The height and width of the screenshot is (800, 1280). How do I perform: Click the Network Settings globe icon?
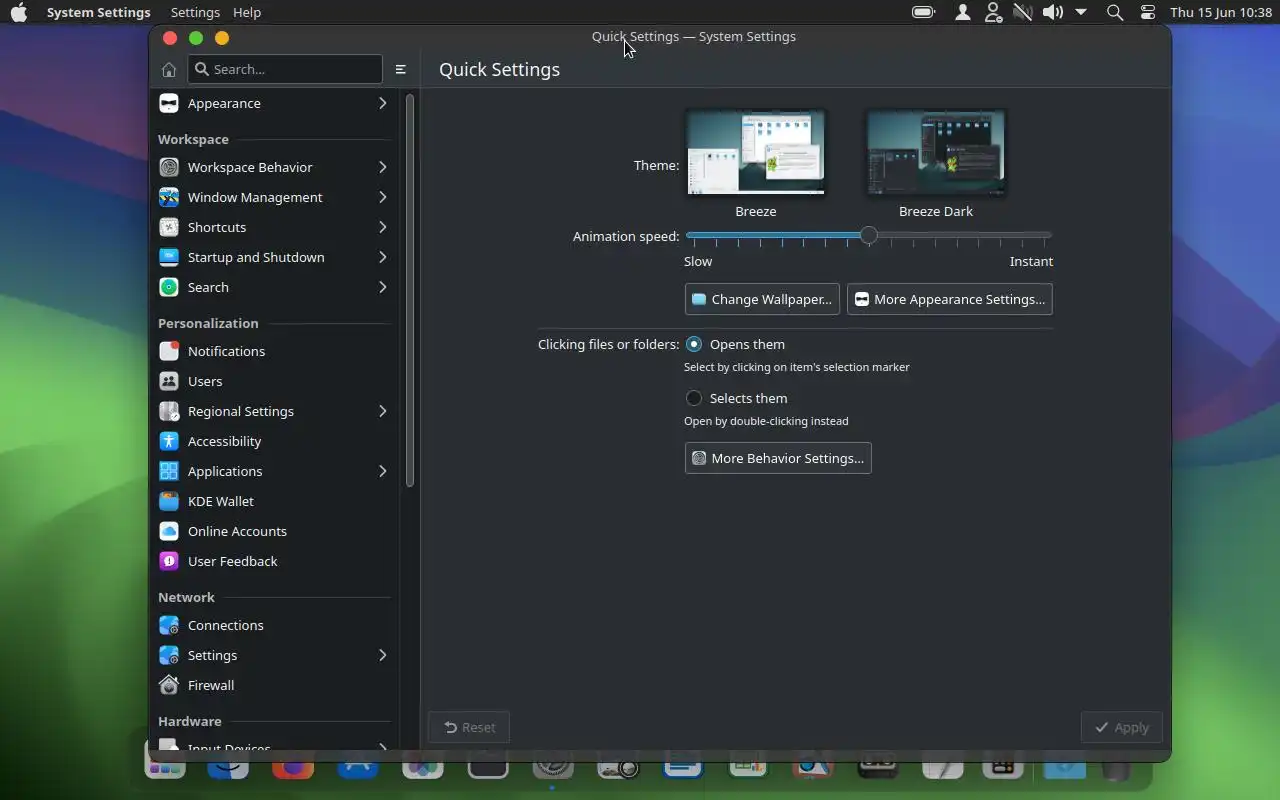pyautogui.click(x=169, y=655)
